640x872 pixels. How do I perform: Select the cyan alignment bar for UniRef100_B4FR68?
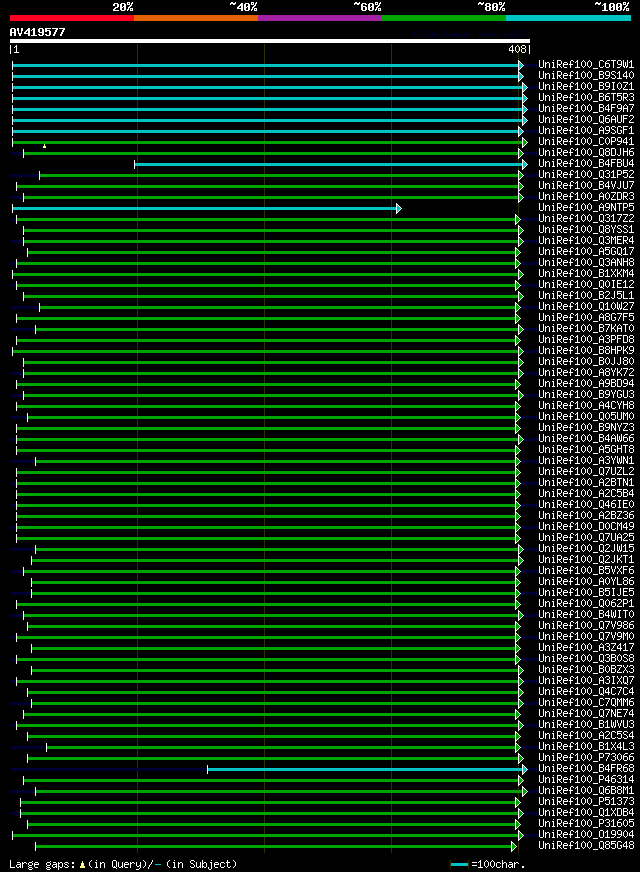pyautogui.click(x=365, y=770)
